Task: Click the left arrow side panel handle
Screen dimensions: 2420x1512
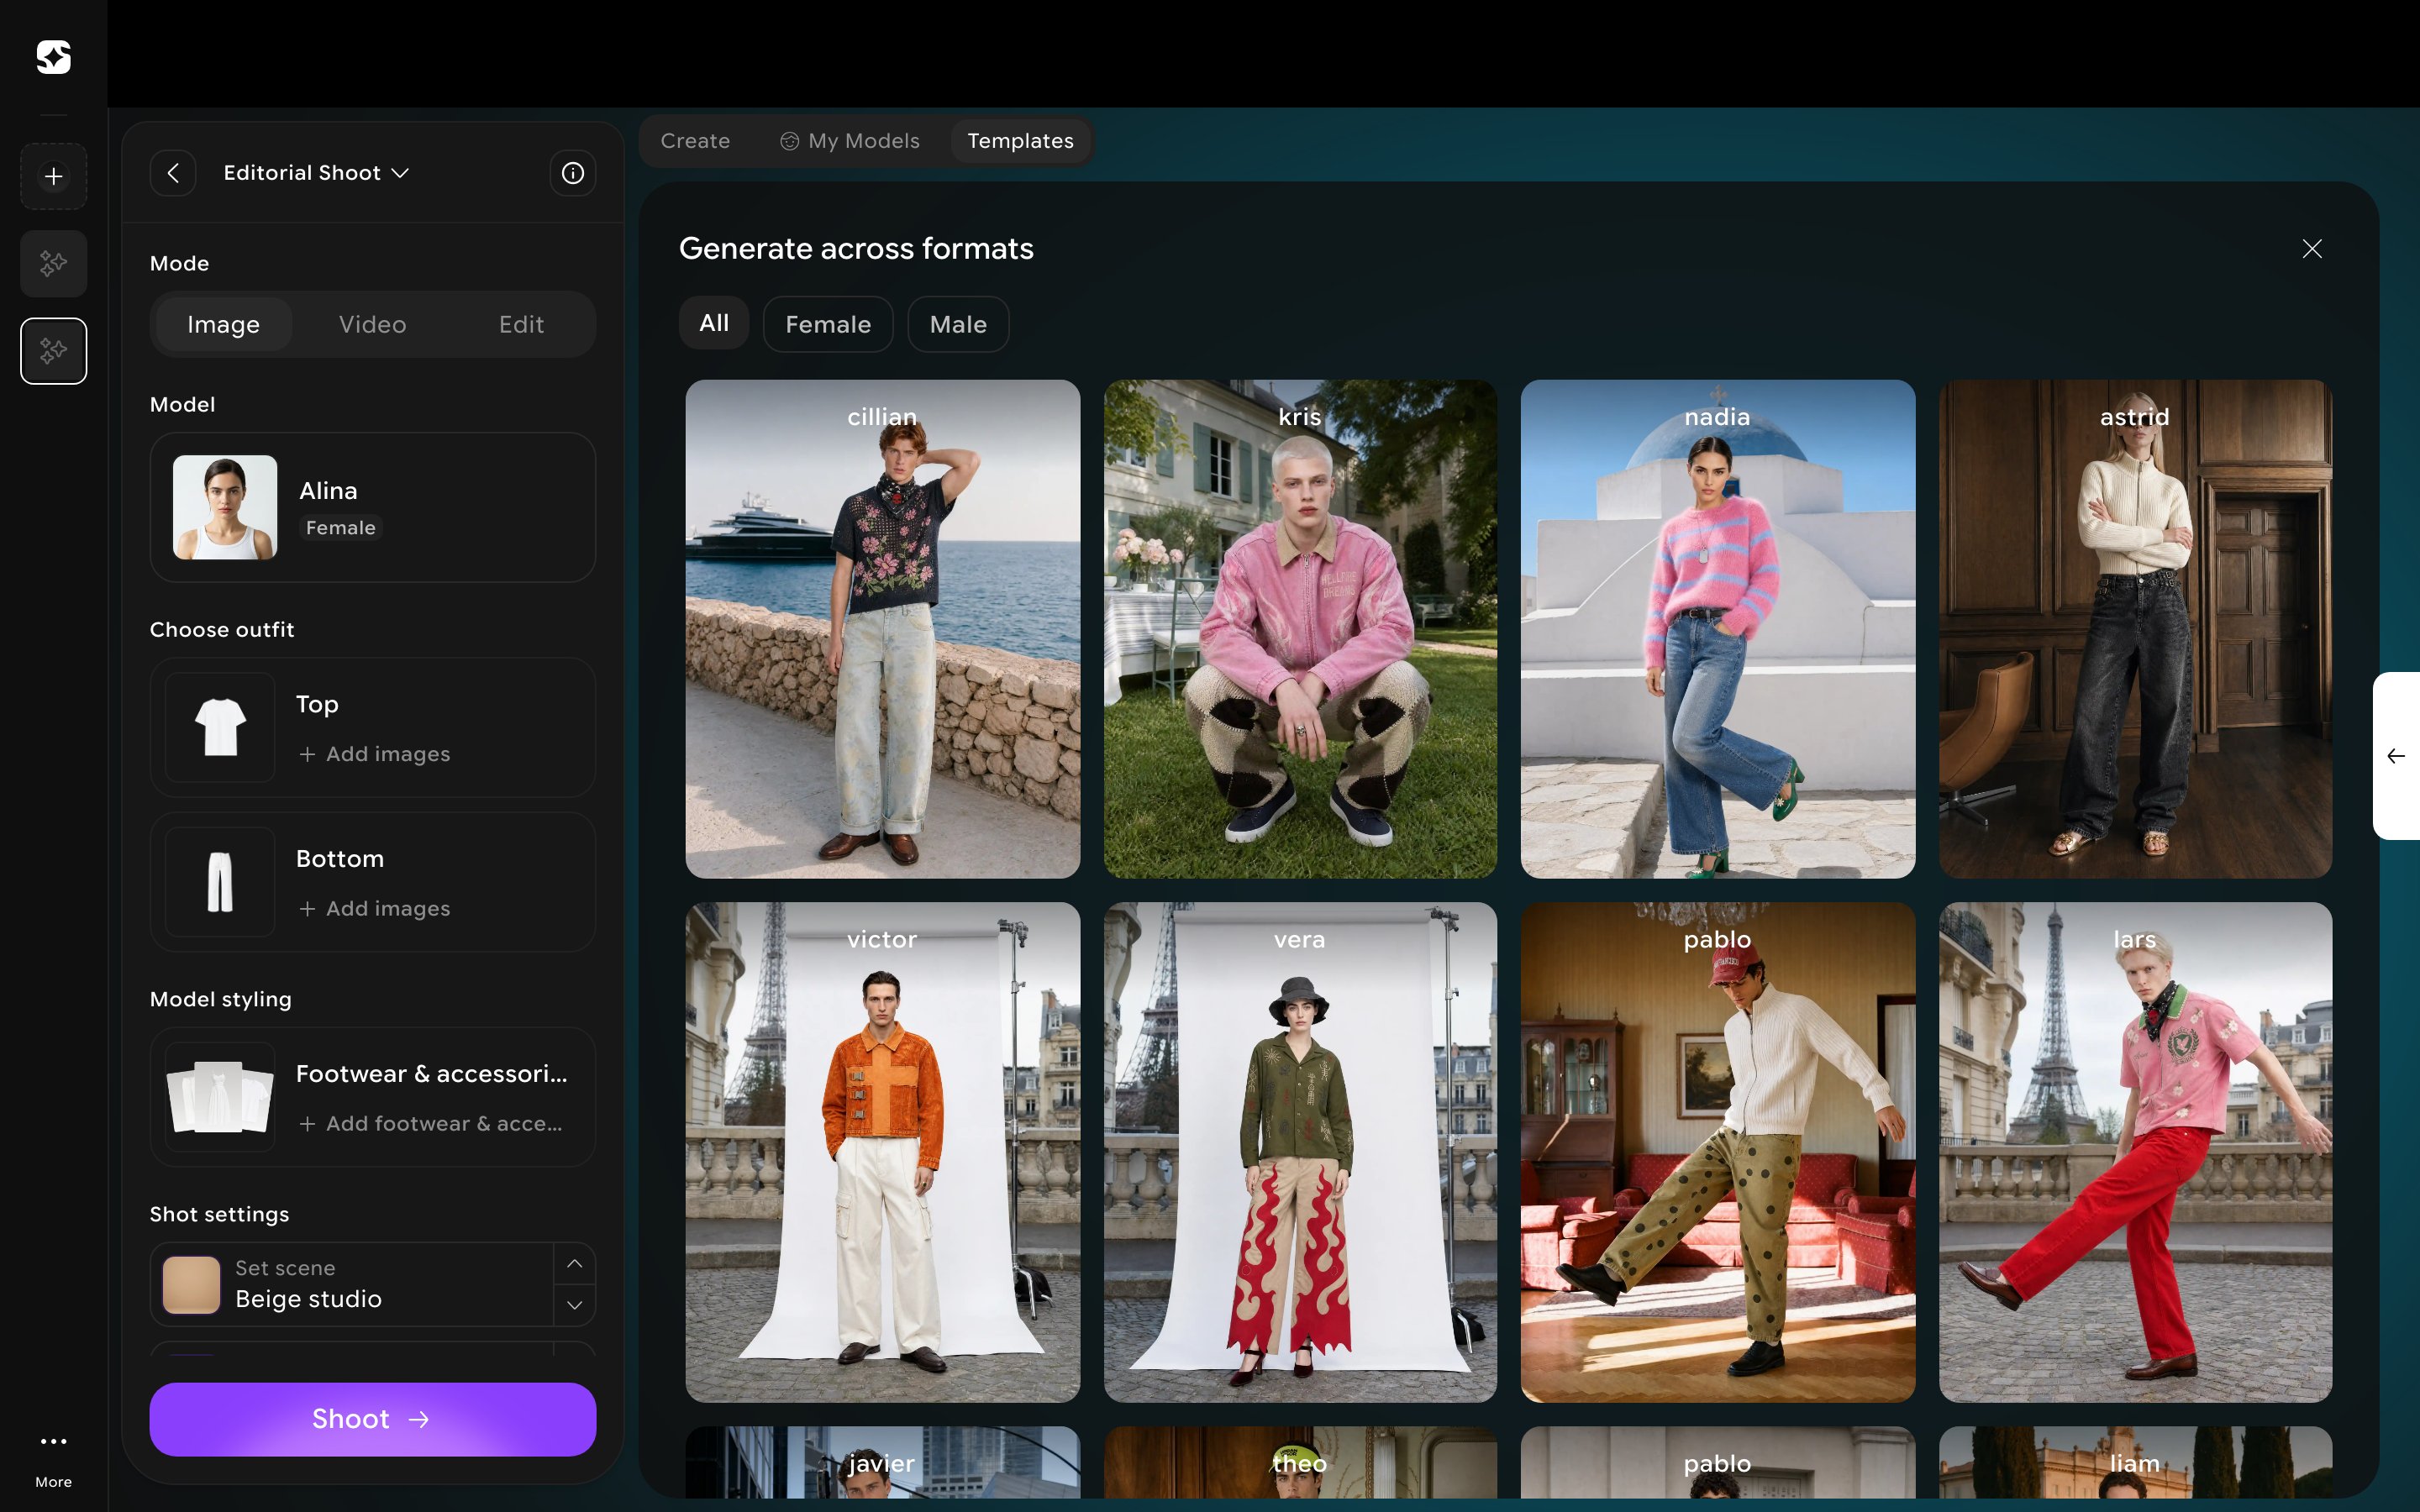Action: tap(2396, 756)
